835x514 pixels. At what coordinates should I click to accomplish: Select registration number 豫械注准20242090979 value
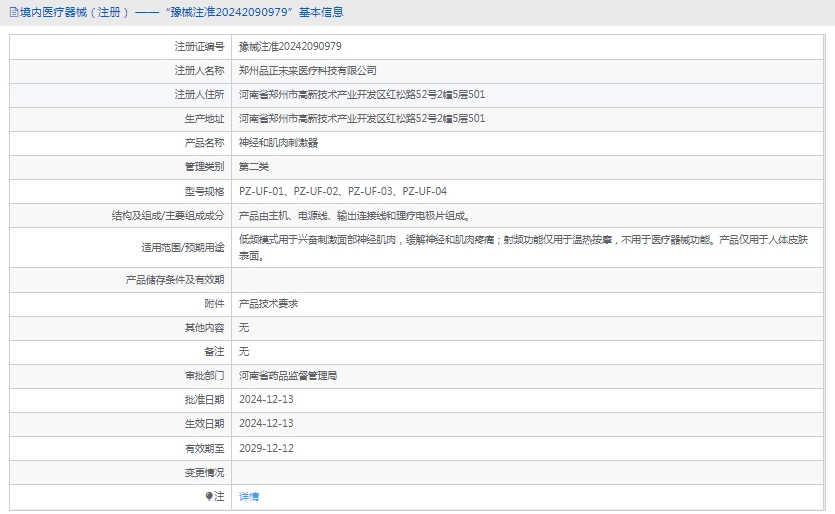(x=290, y=46)
